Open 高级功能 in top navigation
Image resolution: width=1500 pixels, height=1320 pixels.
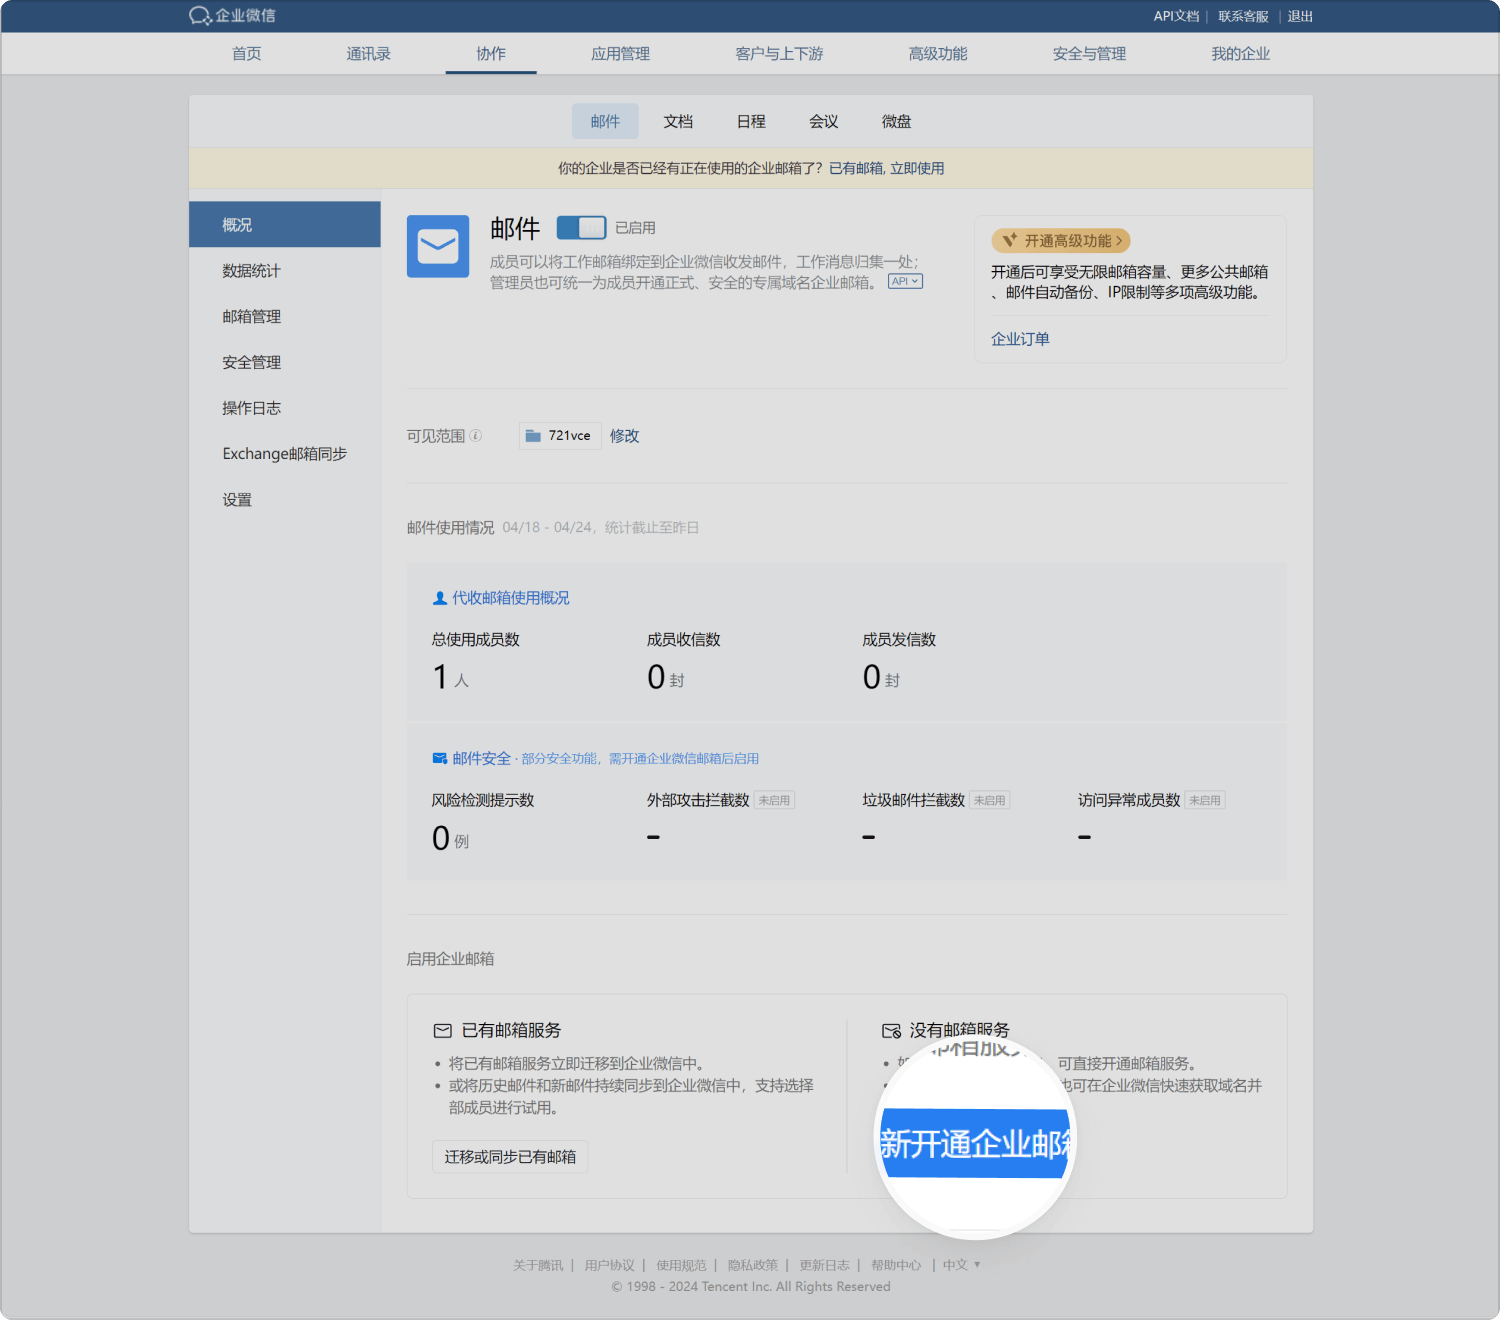point(938,54)
